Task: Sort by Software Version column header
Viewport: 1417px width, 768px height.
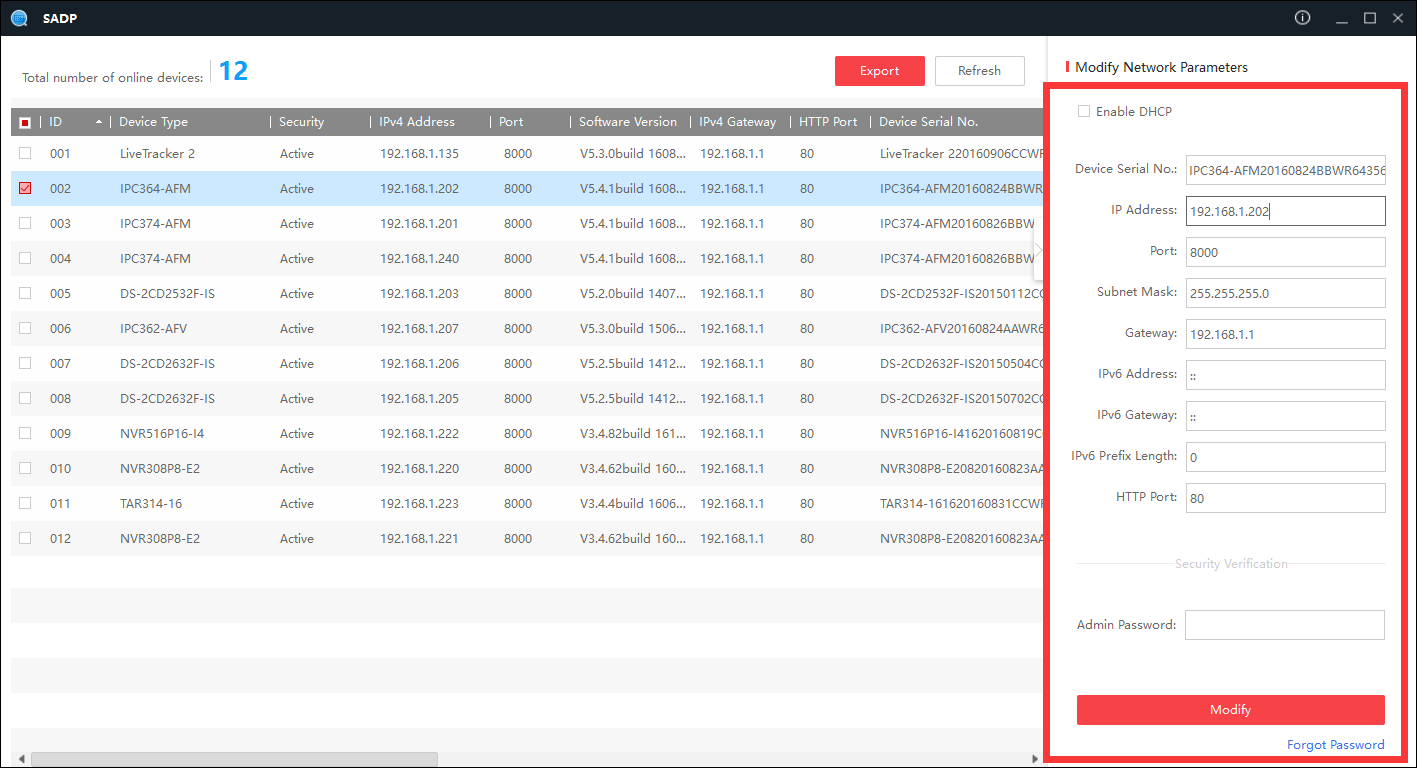Action: 630,122
